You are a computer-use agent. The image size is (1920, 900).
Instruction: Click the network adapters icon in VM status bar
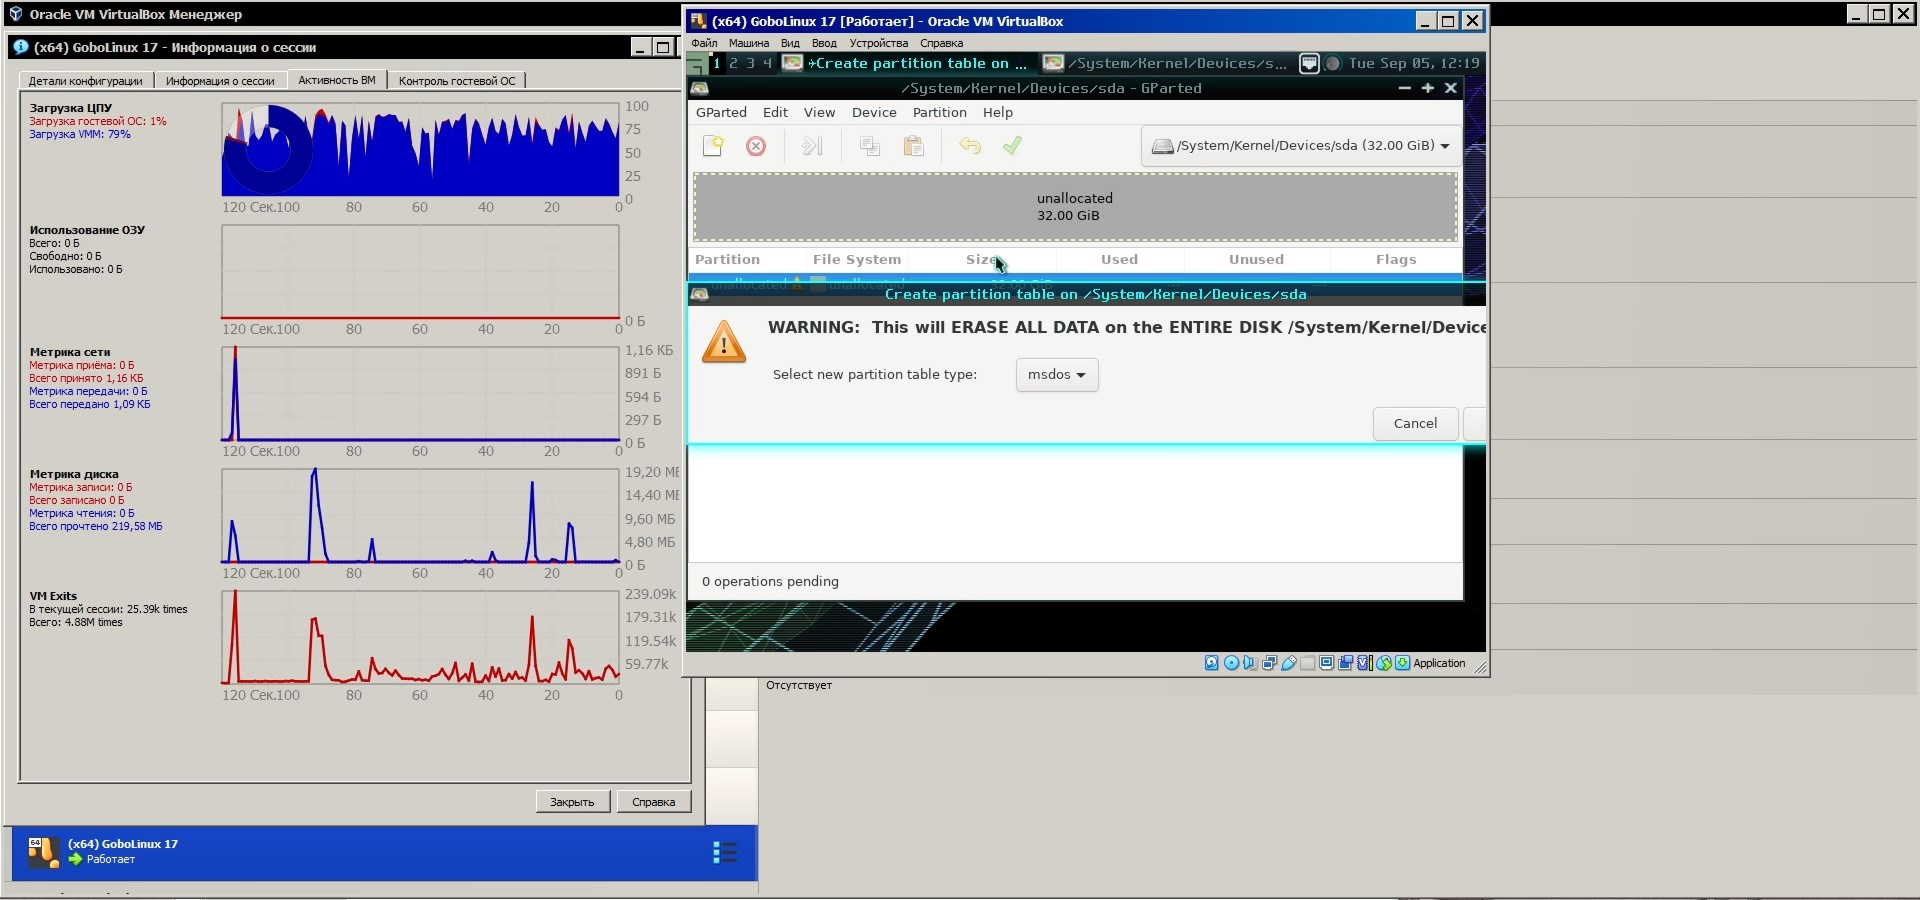(1269, 663)
